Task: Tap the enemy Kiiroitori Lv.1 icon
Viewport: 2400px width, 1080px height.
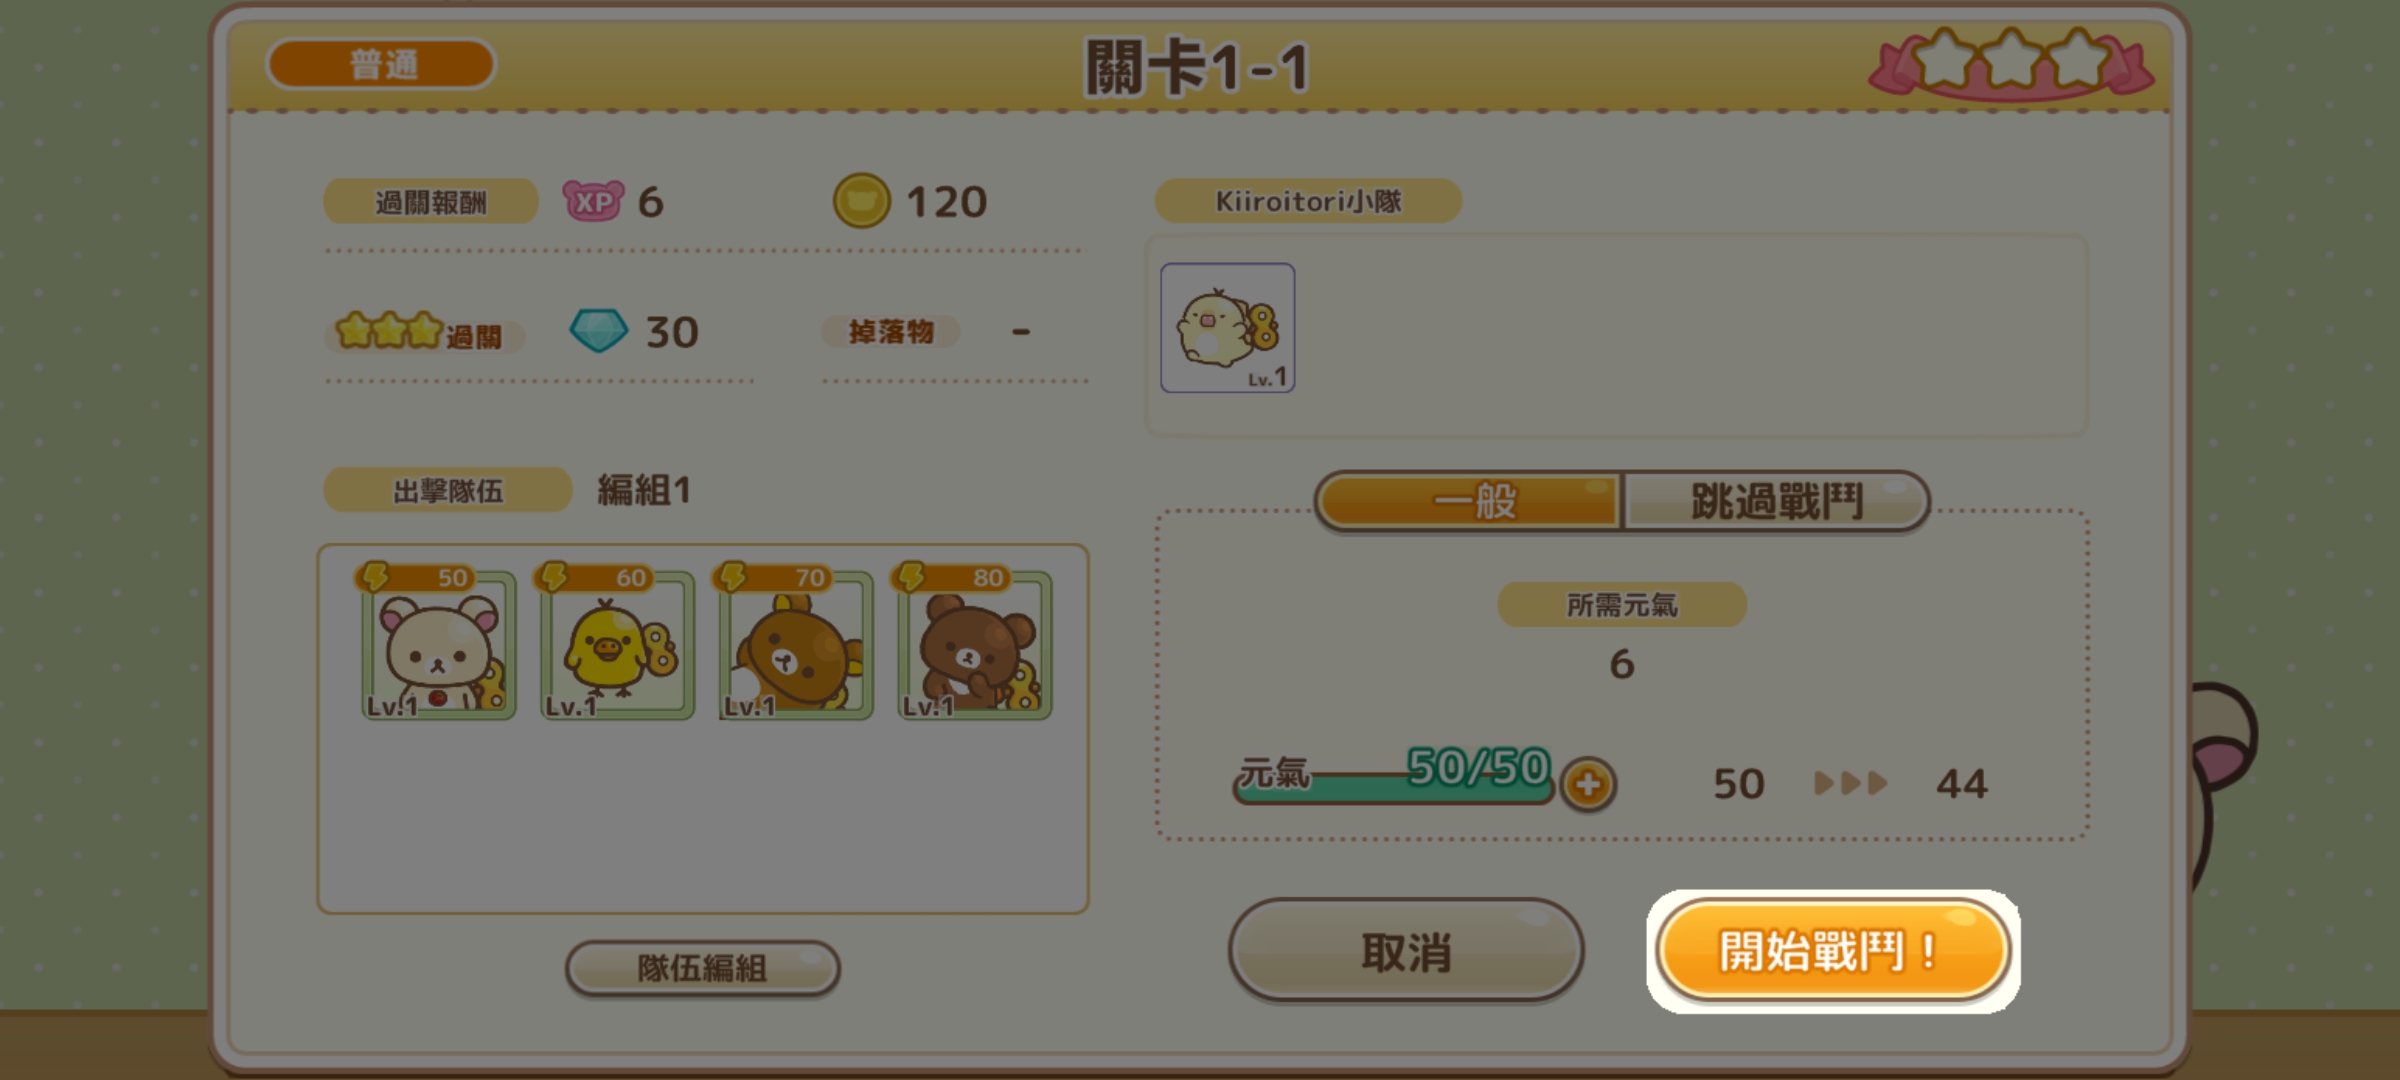Action: tap(1227, 328)
